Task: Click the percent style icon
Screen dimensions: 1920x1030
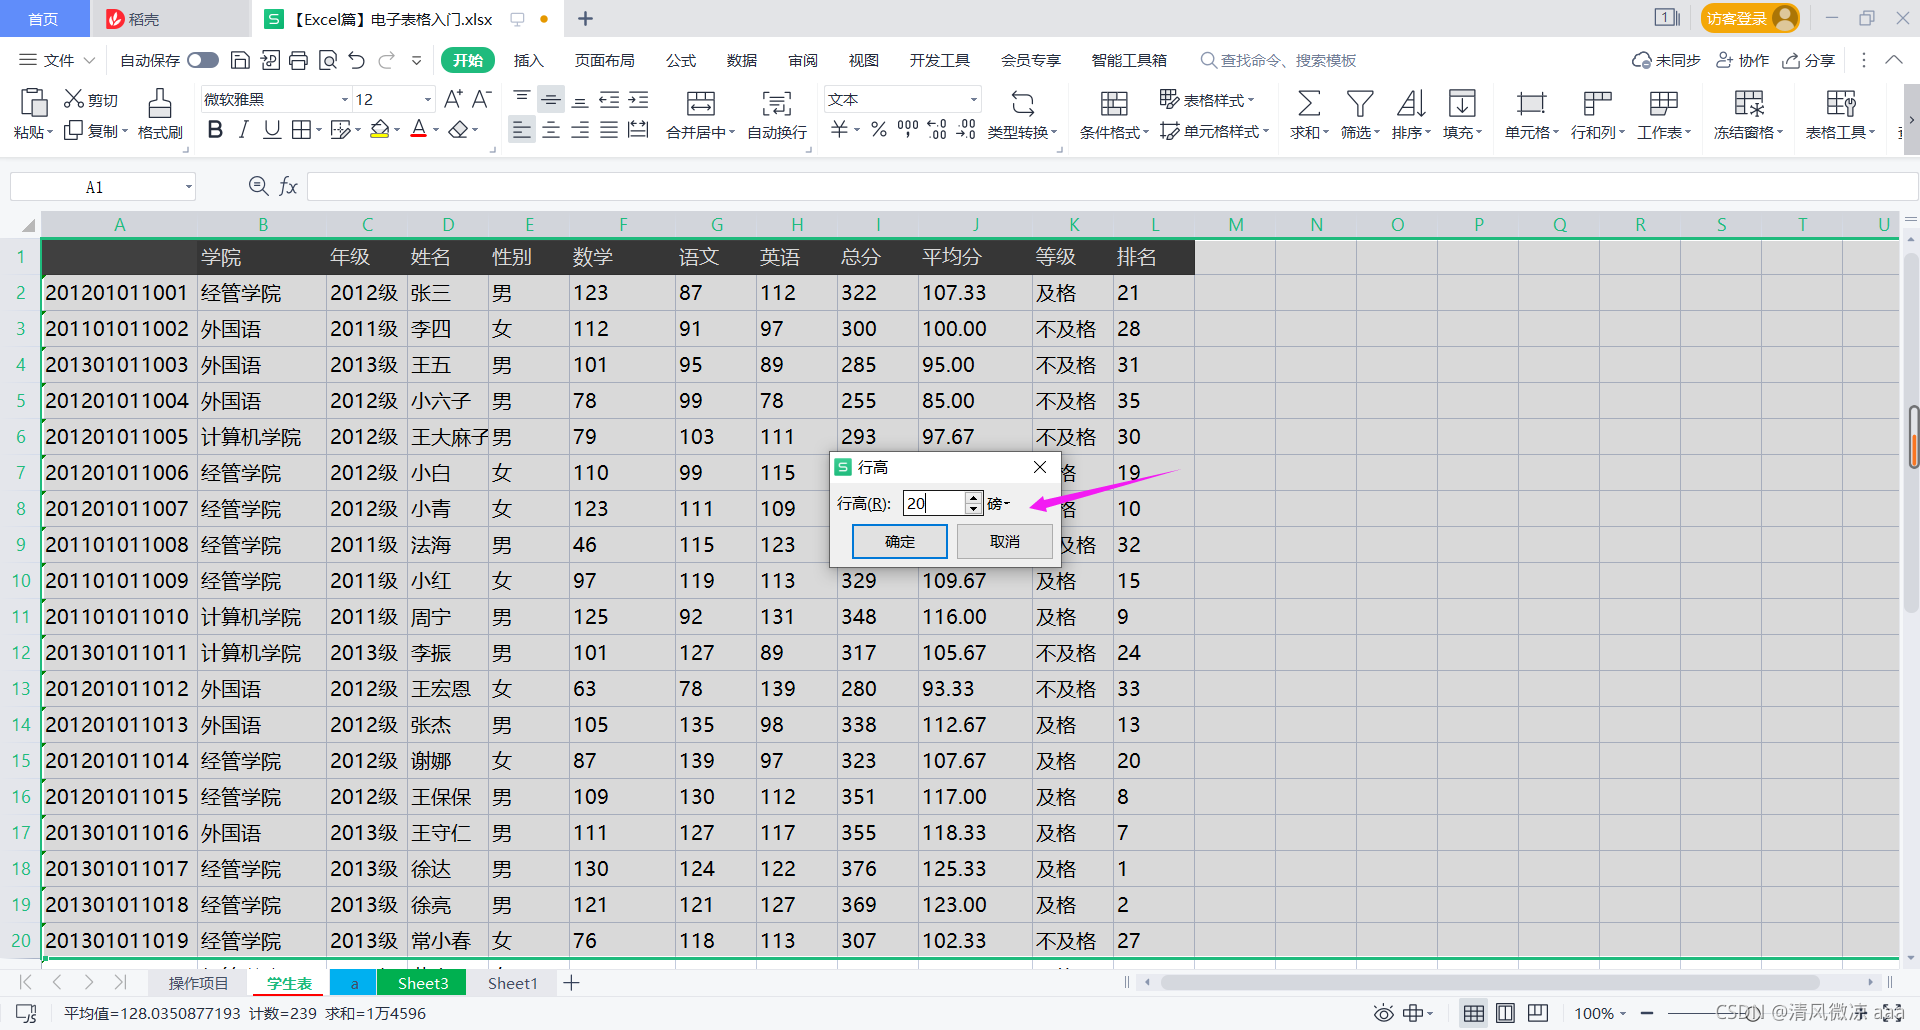Action: 878,130
